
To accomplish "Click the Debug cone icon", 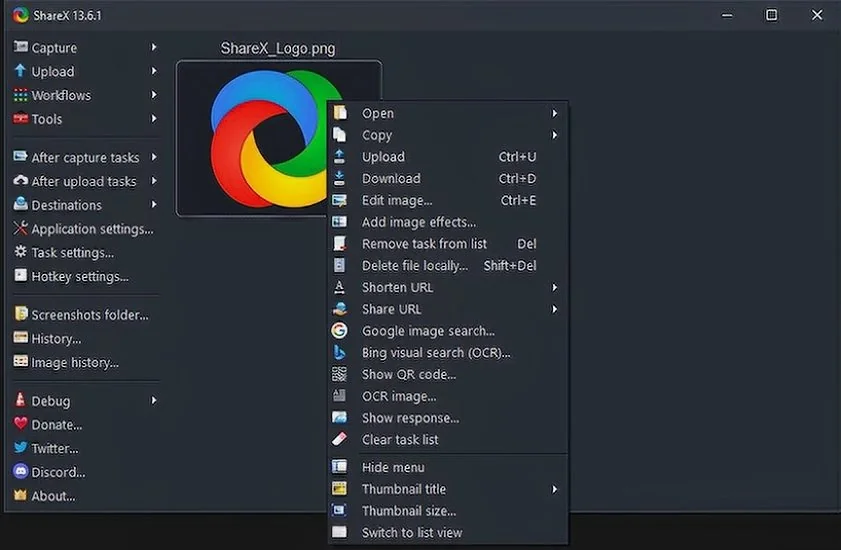I will pyautogui.click(x=20, y=399).
